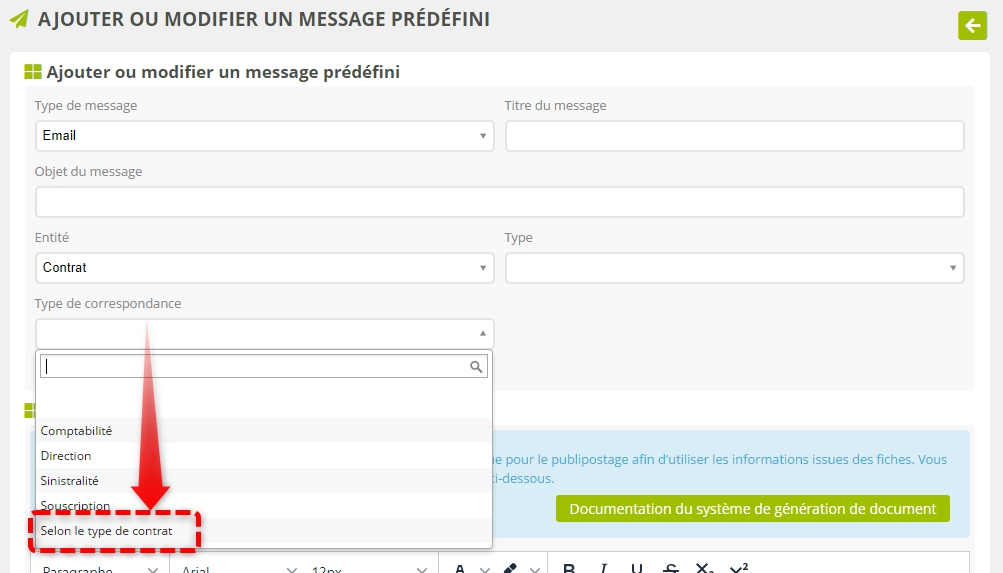Click the search magnifier icon in the dropdown

(x=477, y=366)
